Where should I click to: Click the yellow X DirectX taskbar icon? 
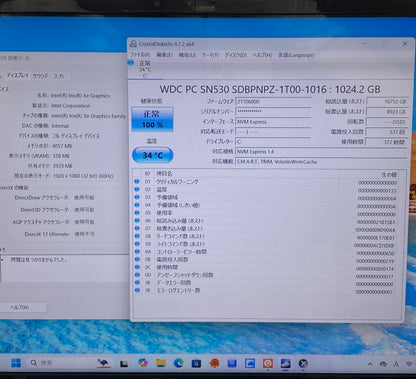303,363
